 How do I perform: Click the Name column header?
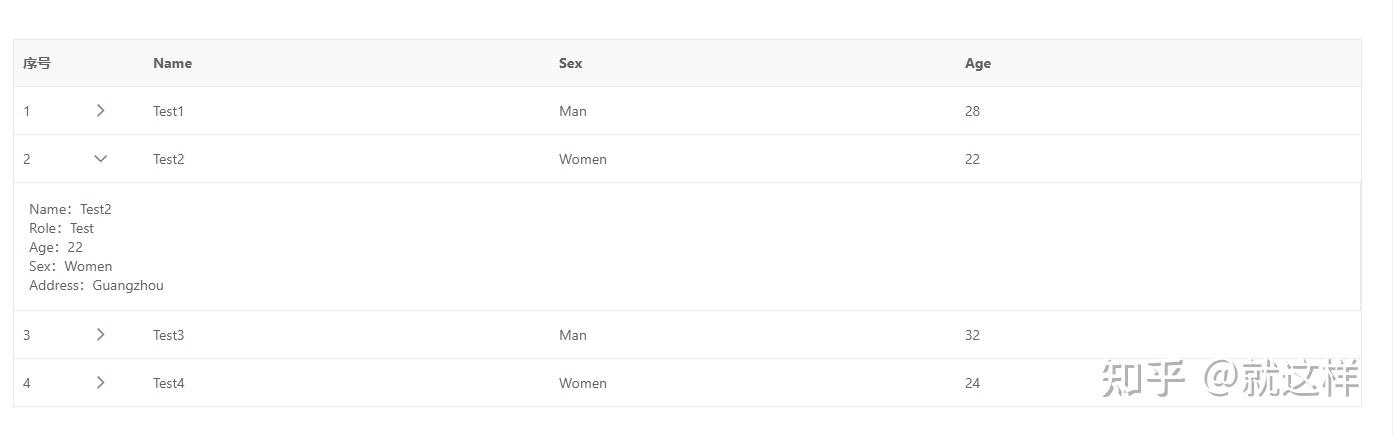click(172, 63)
